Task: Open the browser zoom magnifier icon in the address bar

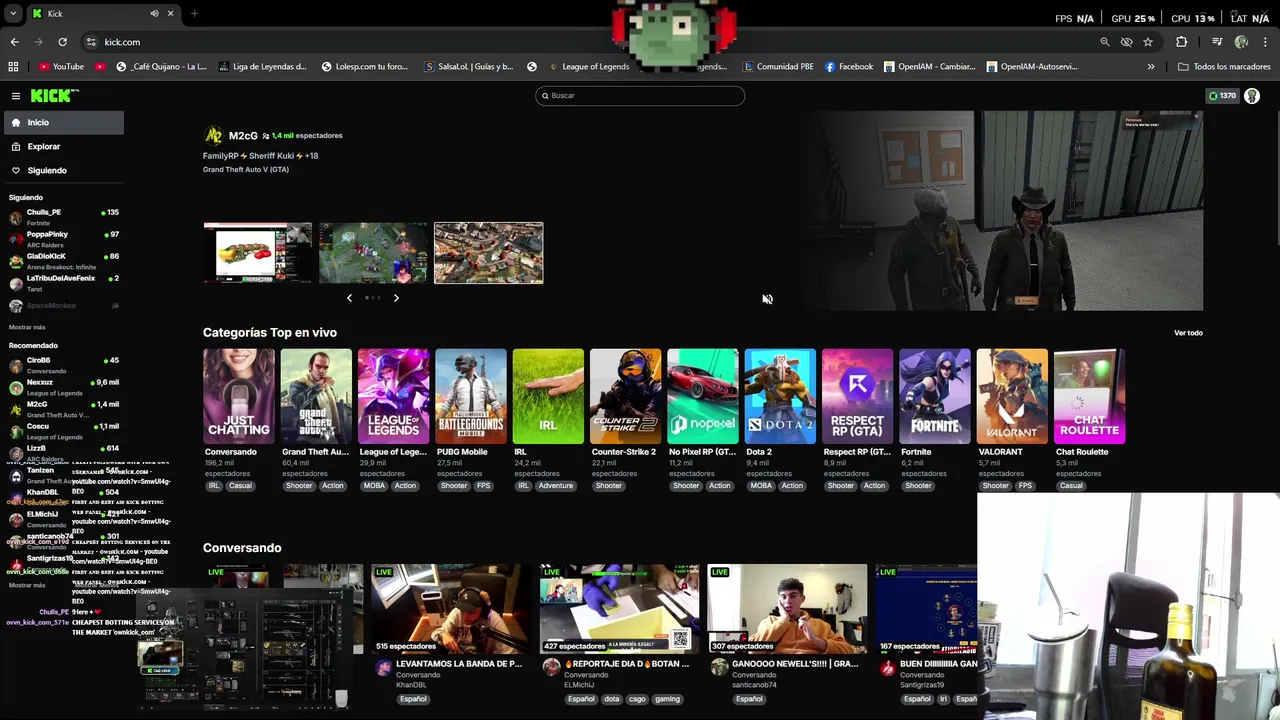Action: 1105,42
